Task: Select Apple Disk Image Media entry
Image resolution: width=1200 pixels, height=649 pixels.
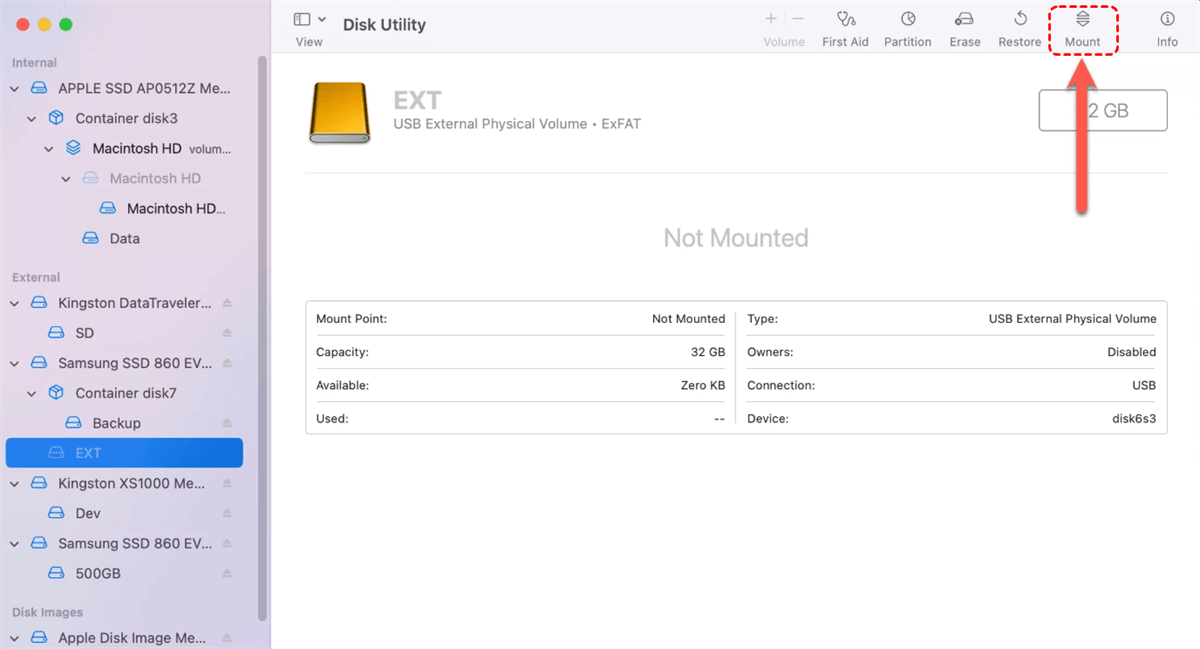Action: (130, 638)
